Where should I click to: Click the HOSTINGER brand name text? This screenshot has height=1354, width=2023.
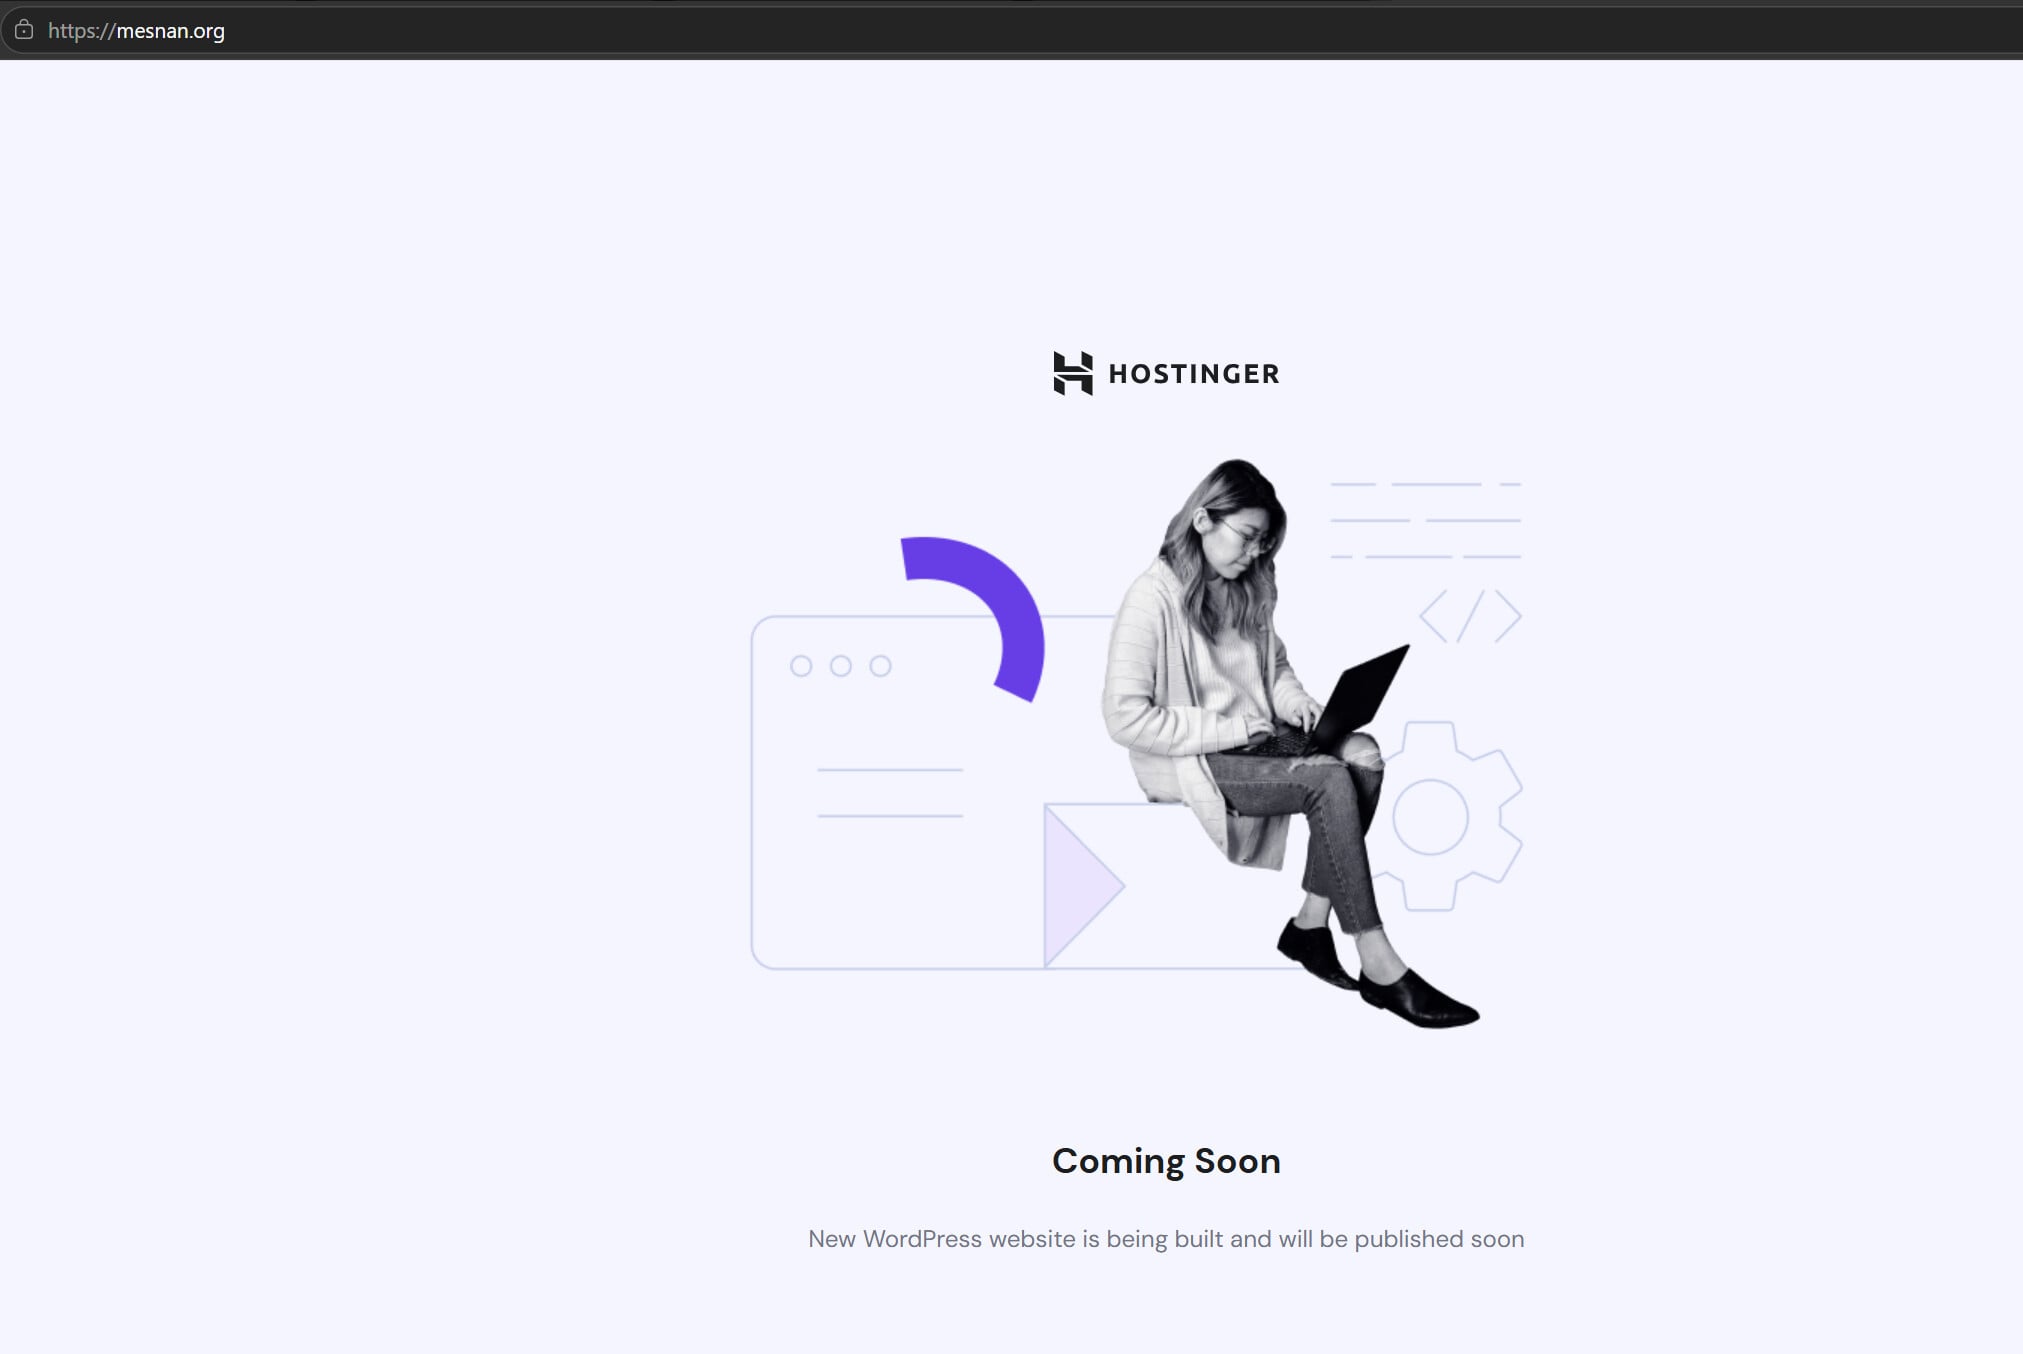[x=1194, y=374]
